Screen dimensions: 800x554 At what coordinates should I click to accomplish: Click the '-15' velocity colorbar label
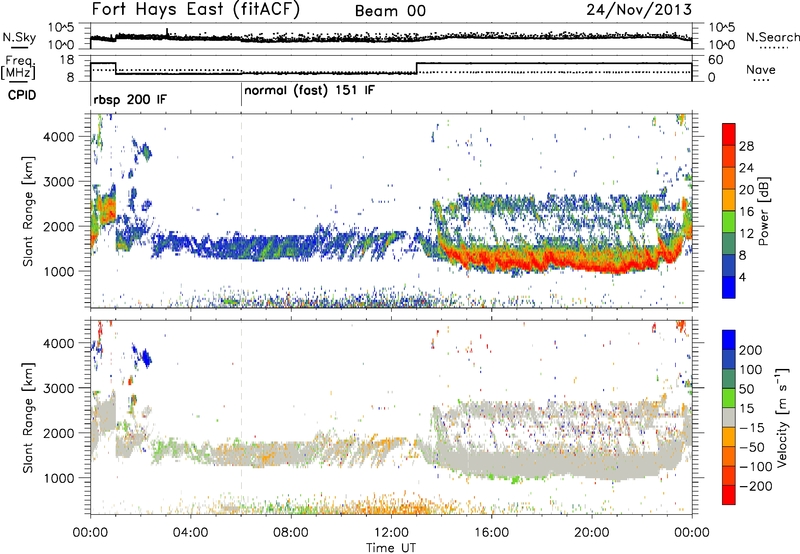(752, 427)
